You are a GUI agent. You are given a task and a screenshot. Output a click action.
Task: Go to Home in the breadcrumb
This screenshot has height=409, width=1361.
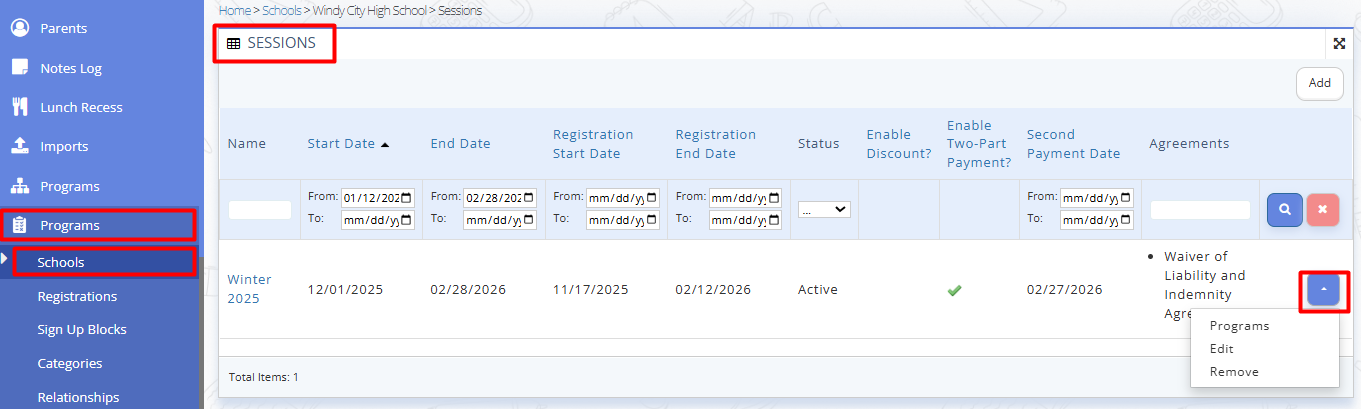234,10
